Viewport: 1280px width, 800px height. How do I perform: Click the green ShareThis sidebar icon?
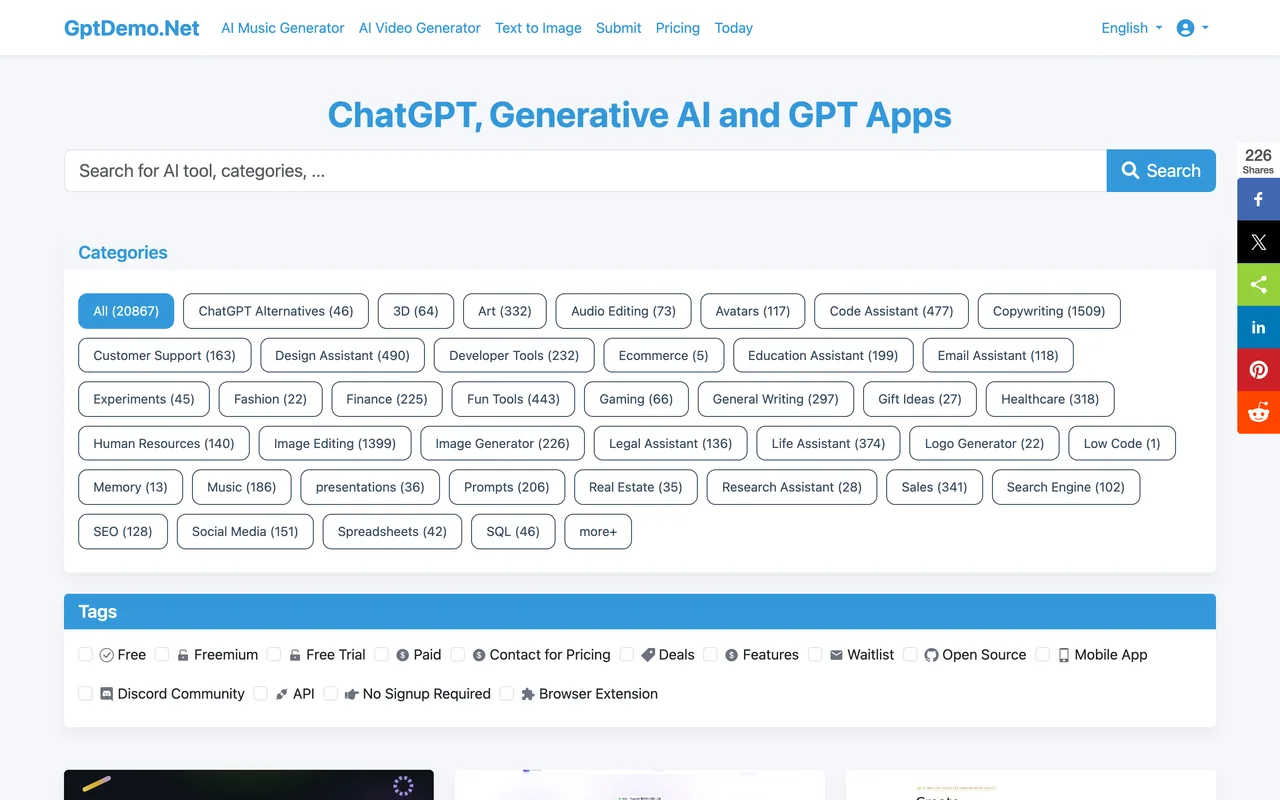tap(1259, 285)
